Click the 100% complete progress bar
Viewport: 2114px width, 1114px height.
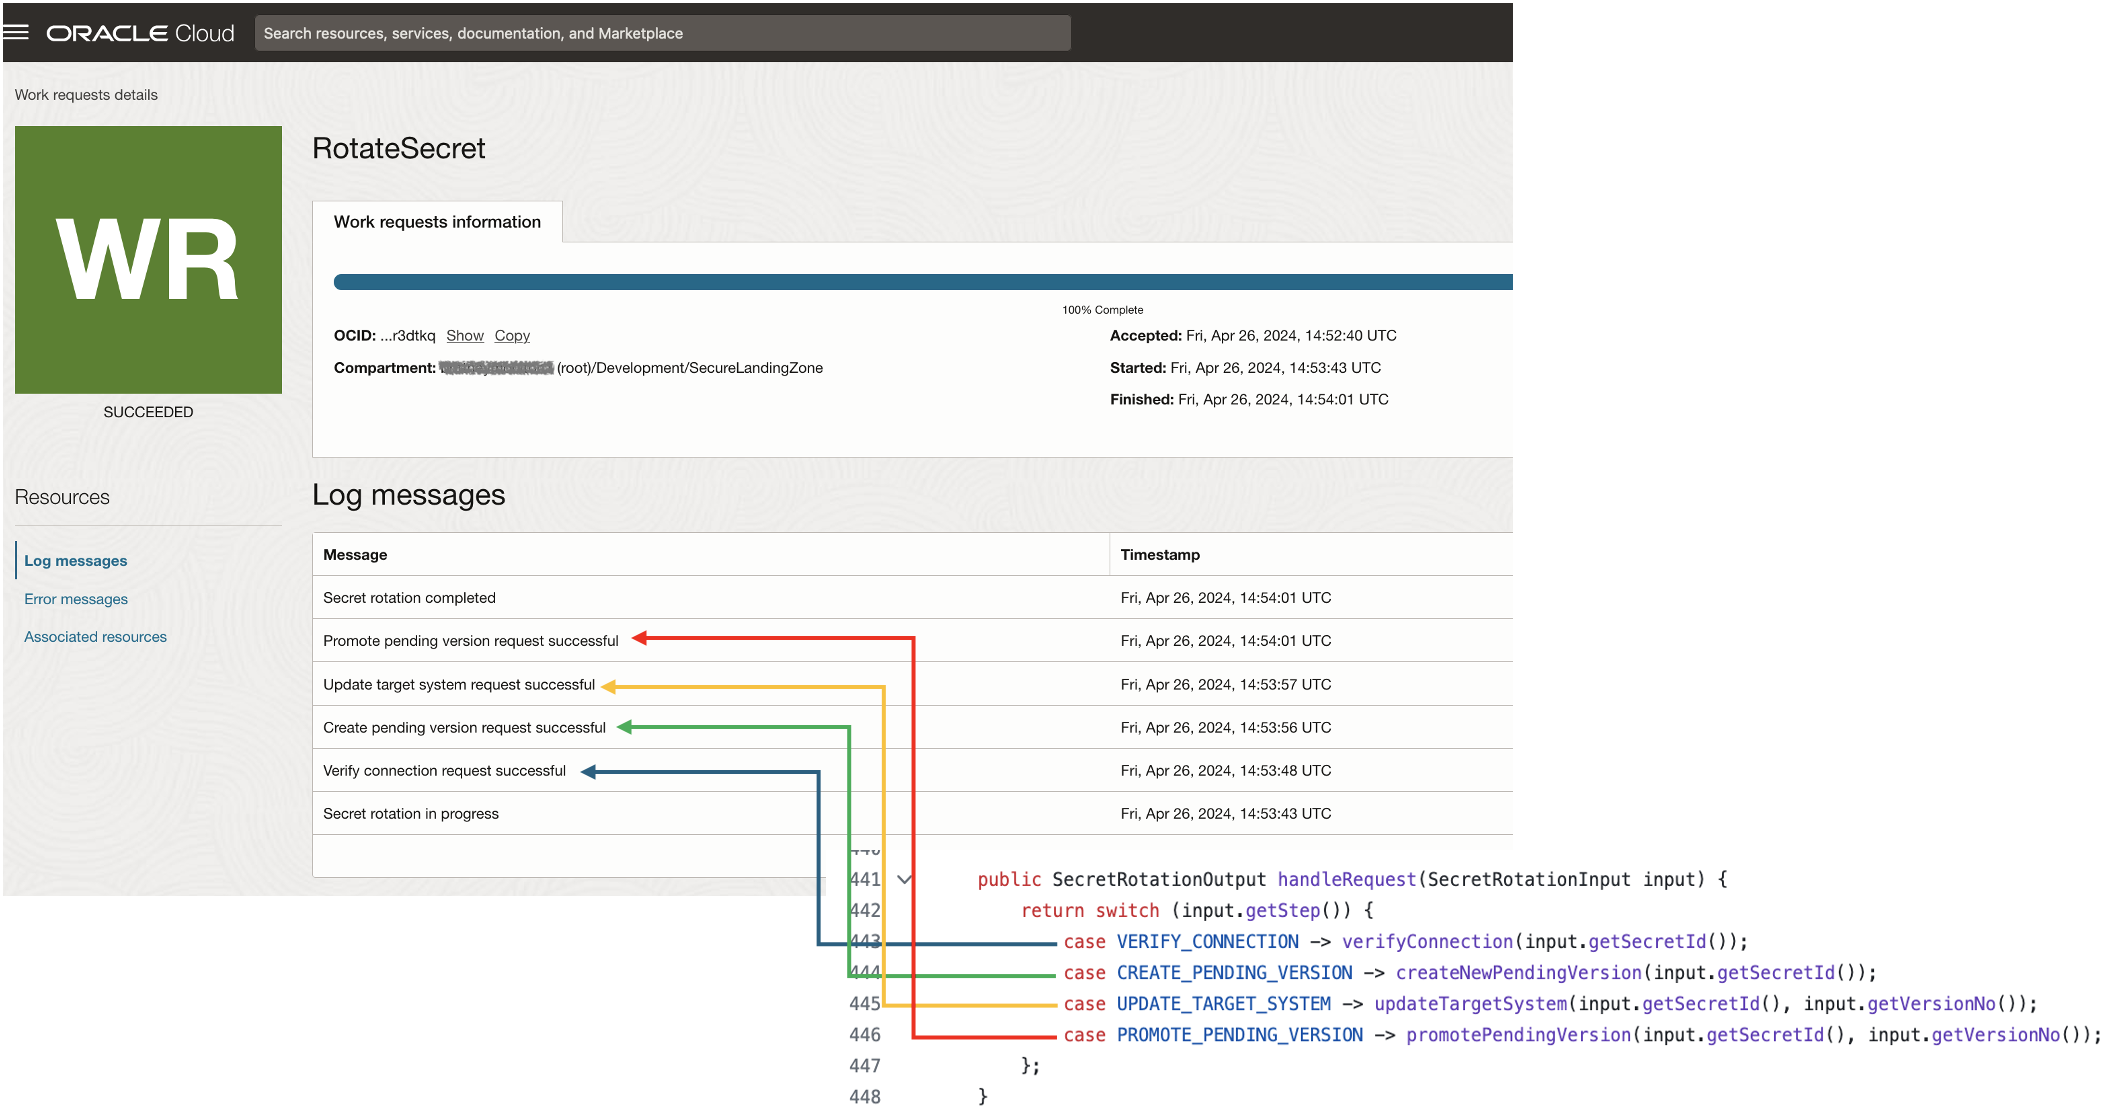922,282
